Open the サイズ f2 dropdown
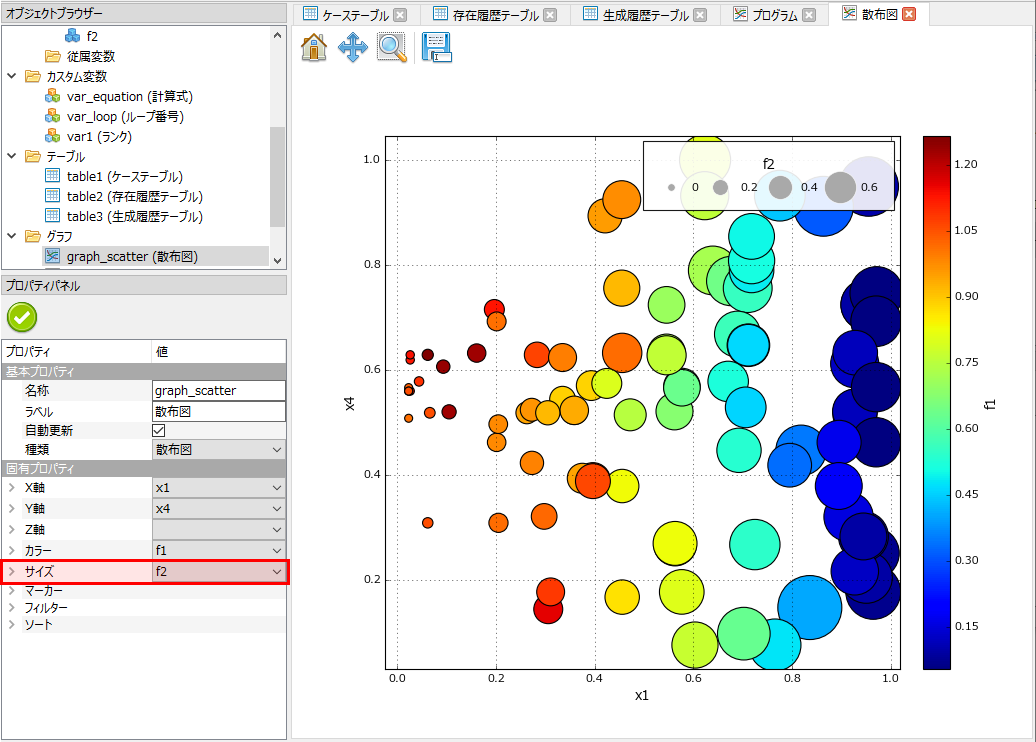The height and width of the screenshot is (742, 1036). 277,572
